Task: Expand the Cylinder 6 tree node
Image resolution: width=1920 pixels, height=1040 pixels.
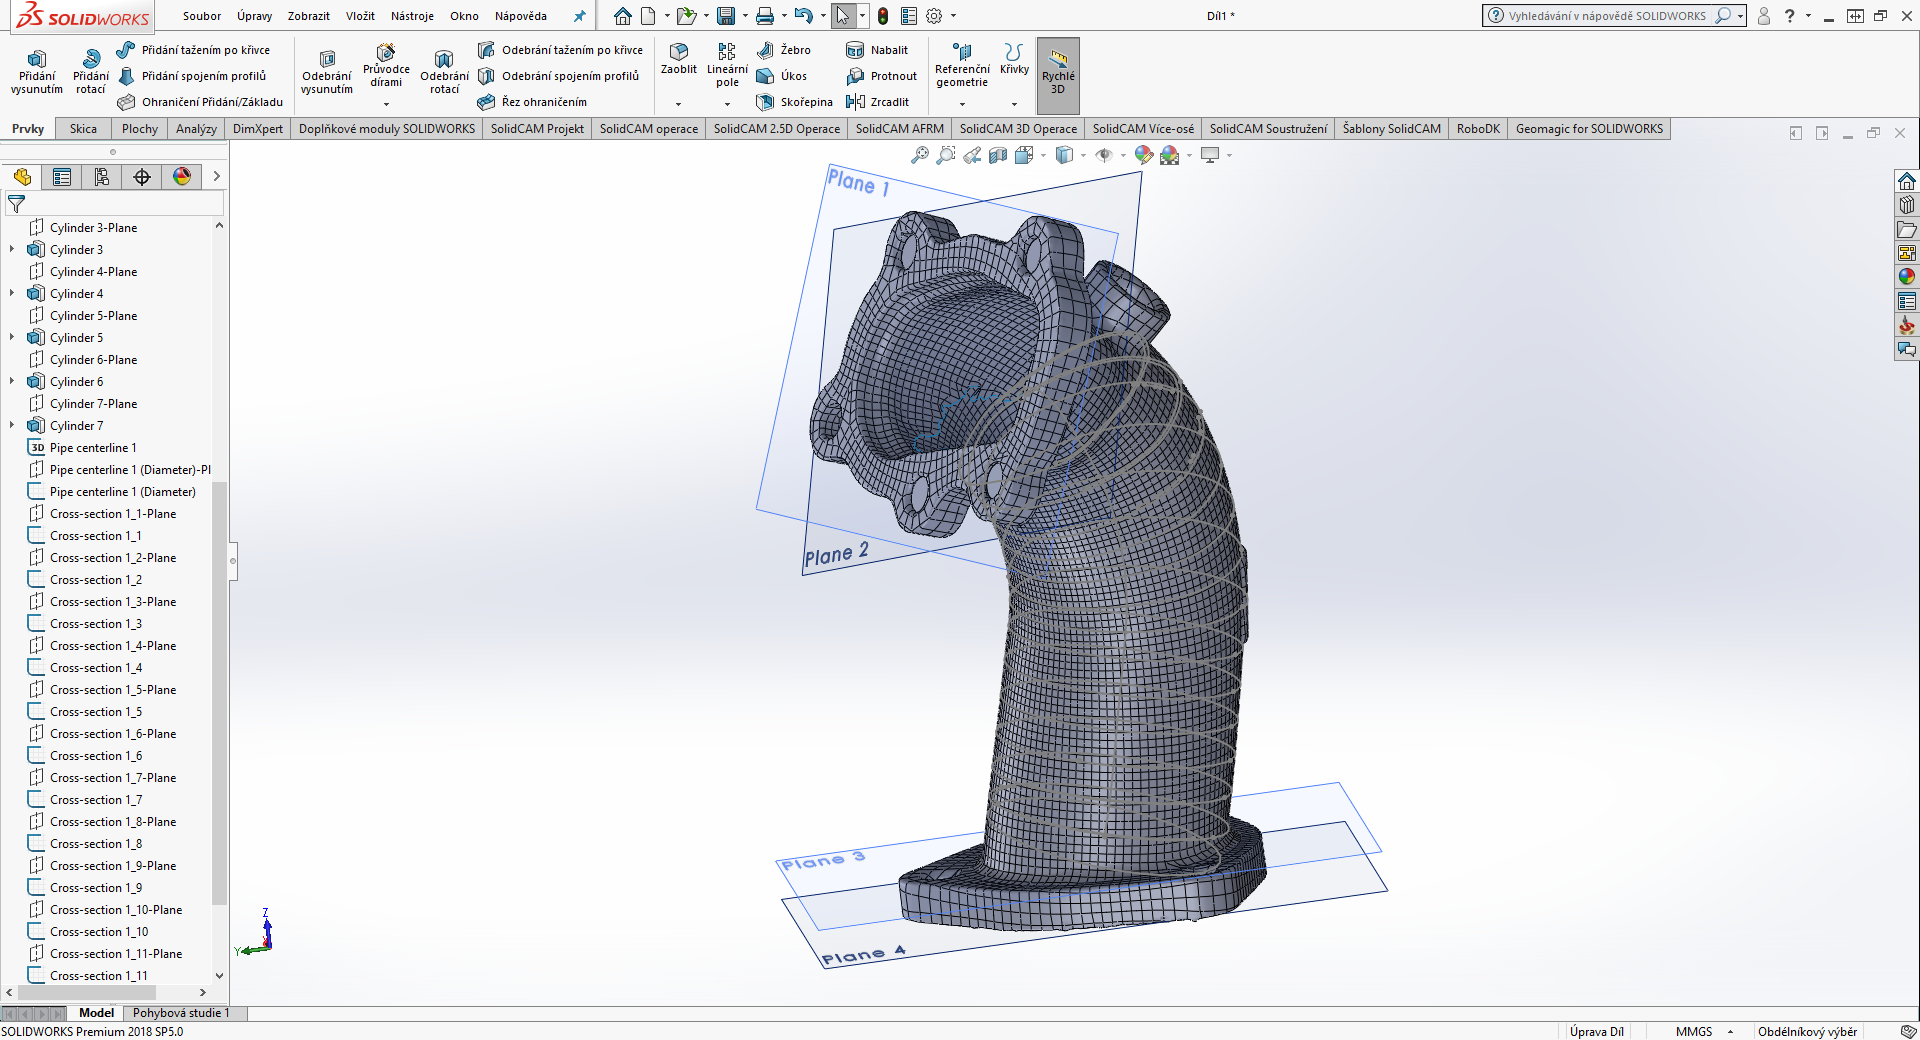Action: point(12,382)
